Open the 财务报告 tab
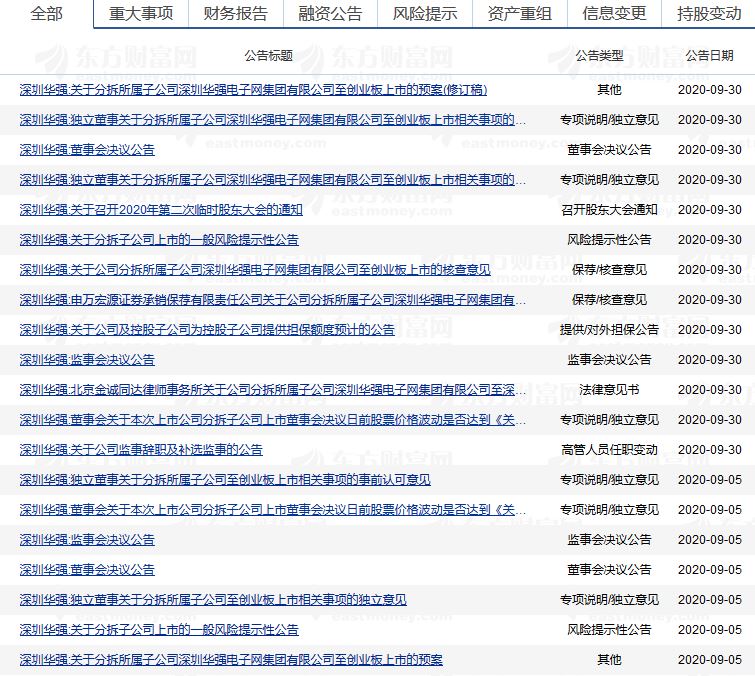 (235, 13)
